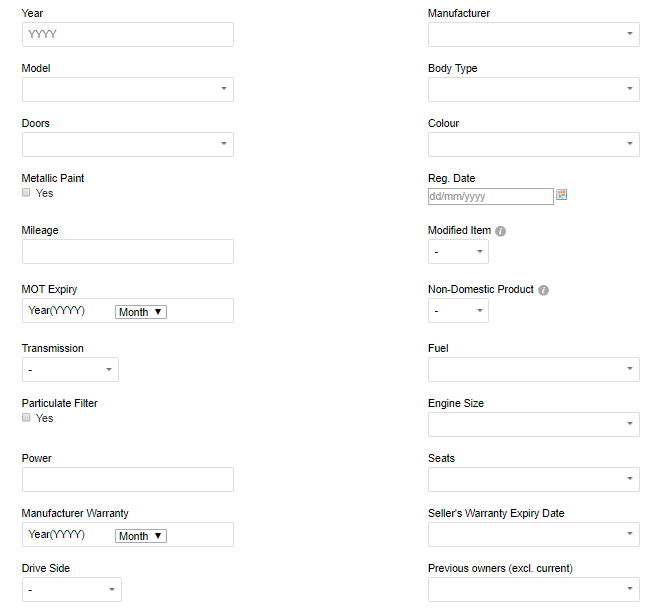Expand the Model dropdown list
659x613 pixels.
coord(128,89)
